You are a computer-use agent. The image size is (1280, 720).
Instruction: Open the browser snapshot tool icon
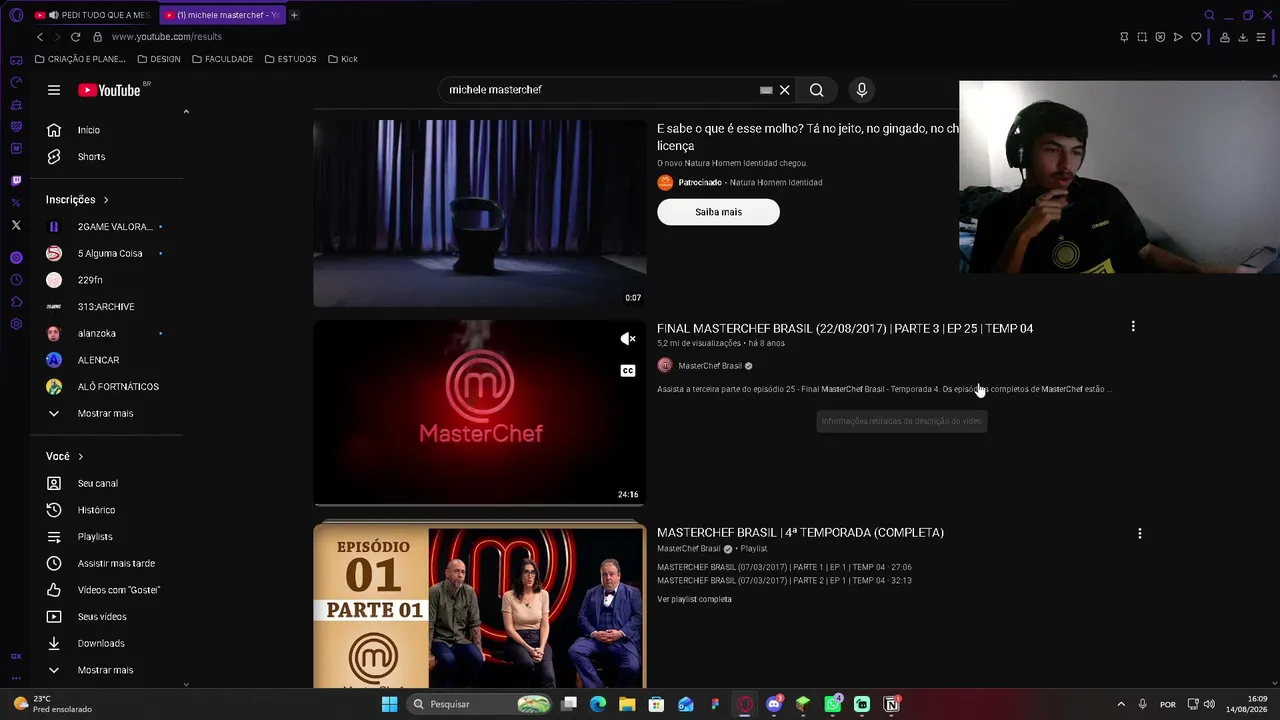(x=1142, y=37)
